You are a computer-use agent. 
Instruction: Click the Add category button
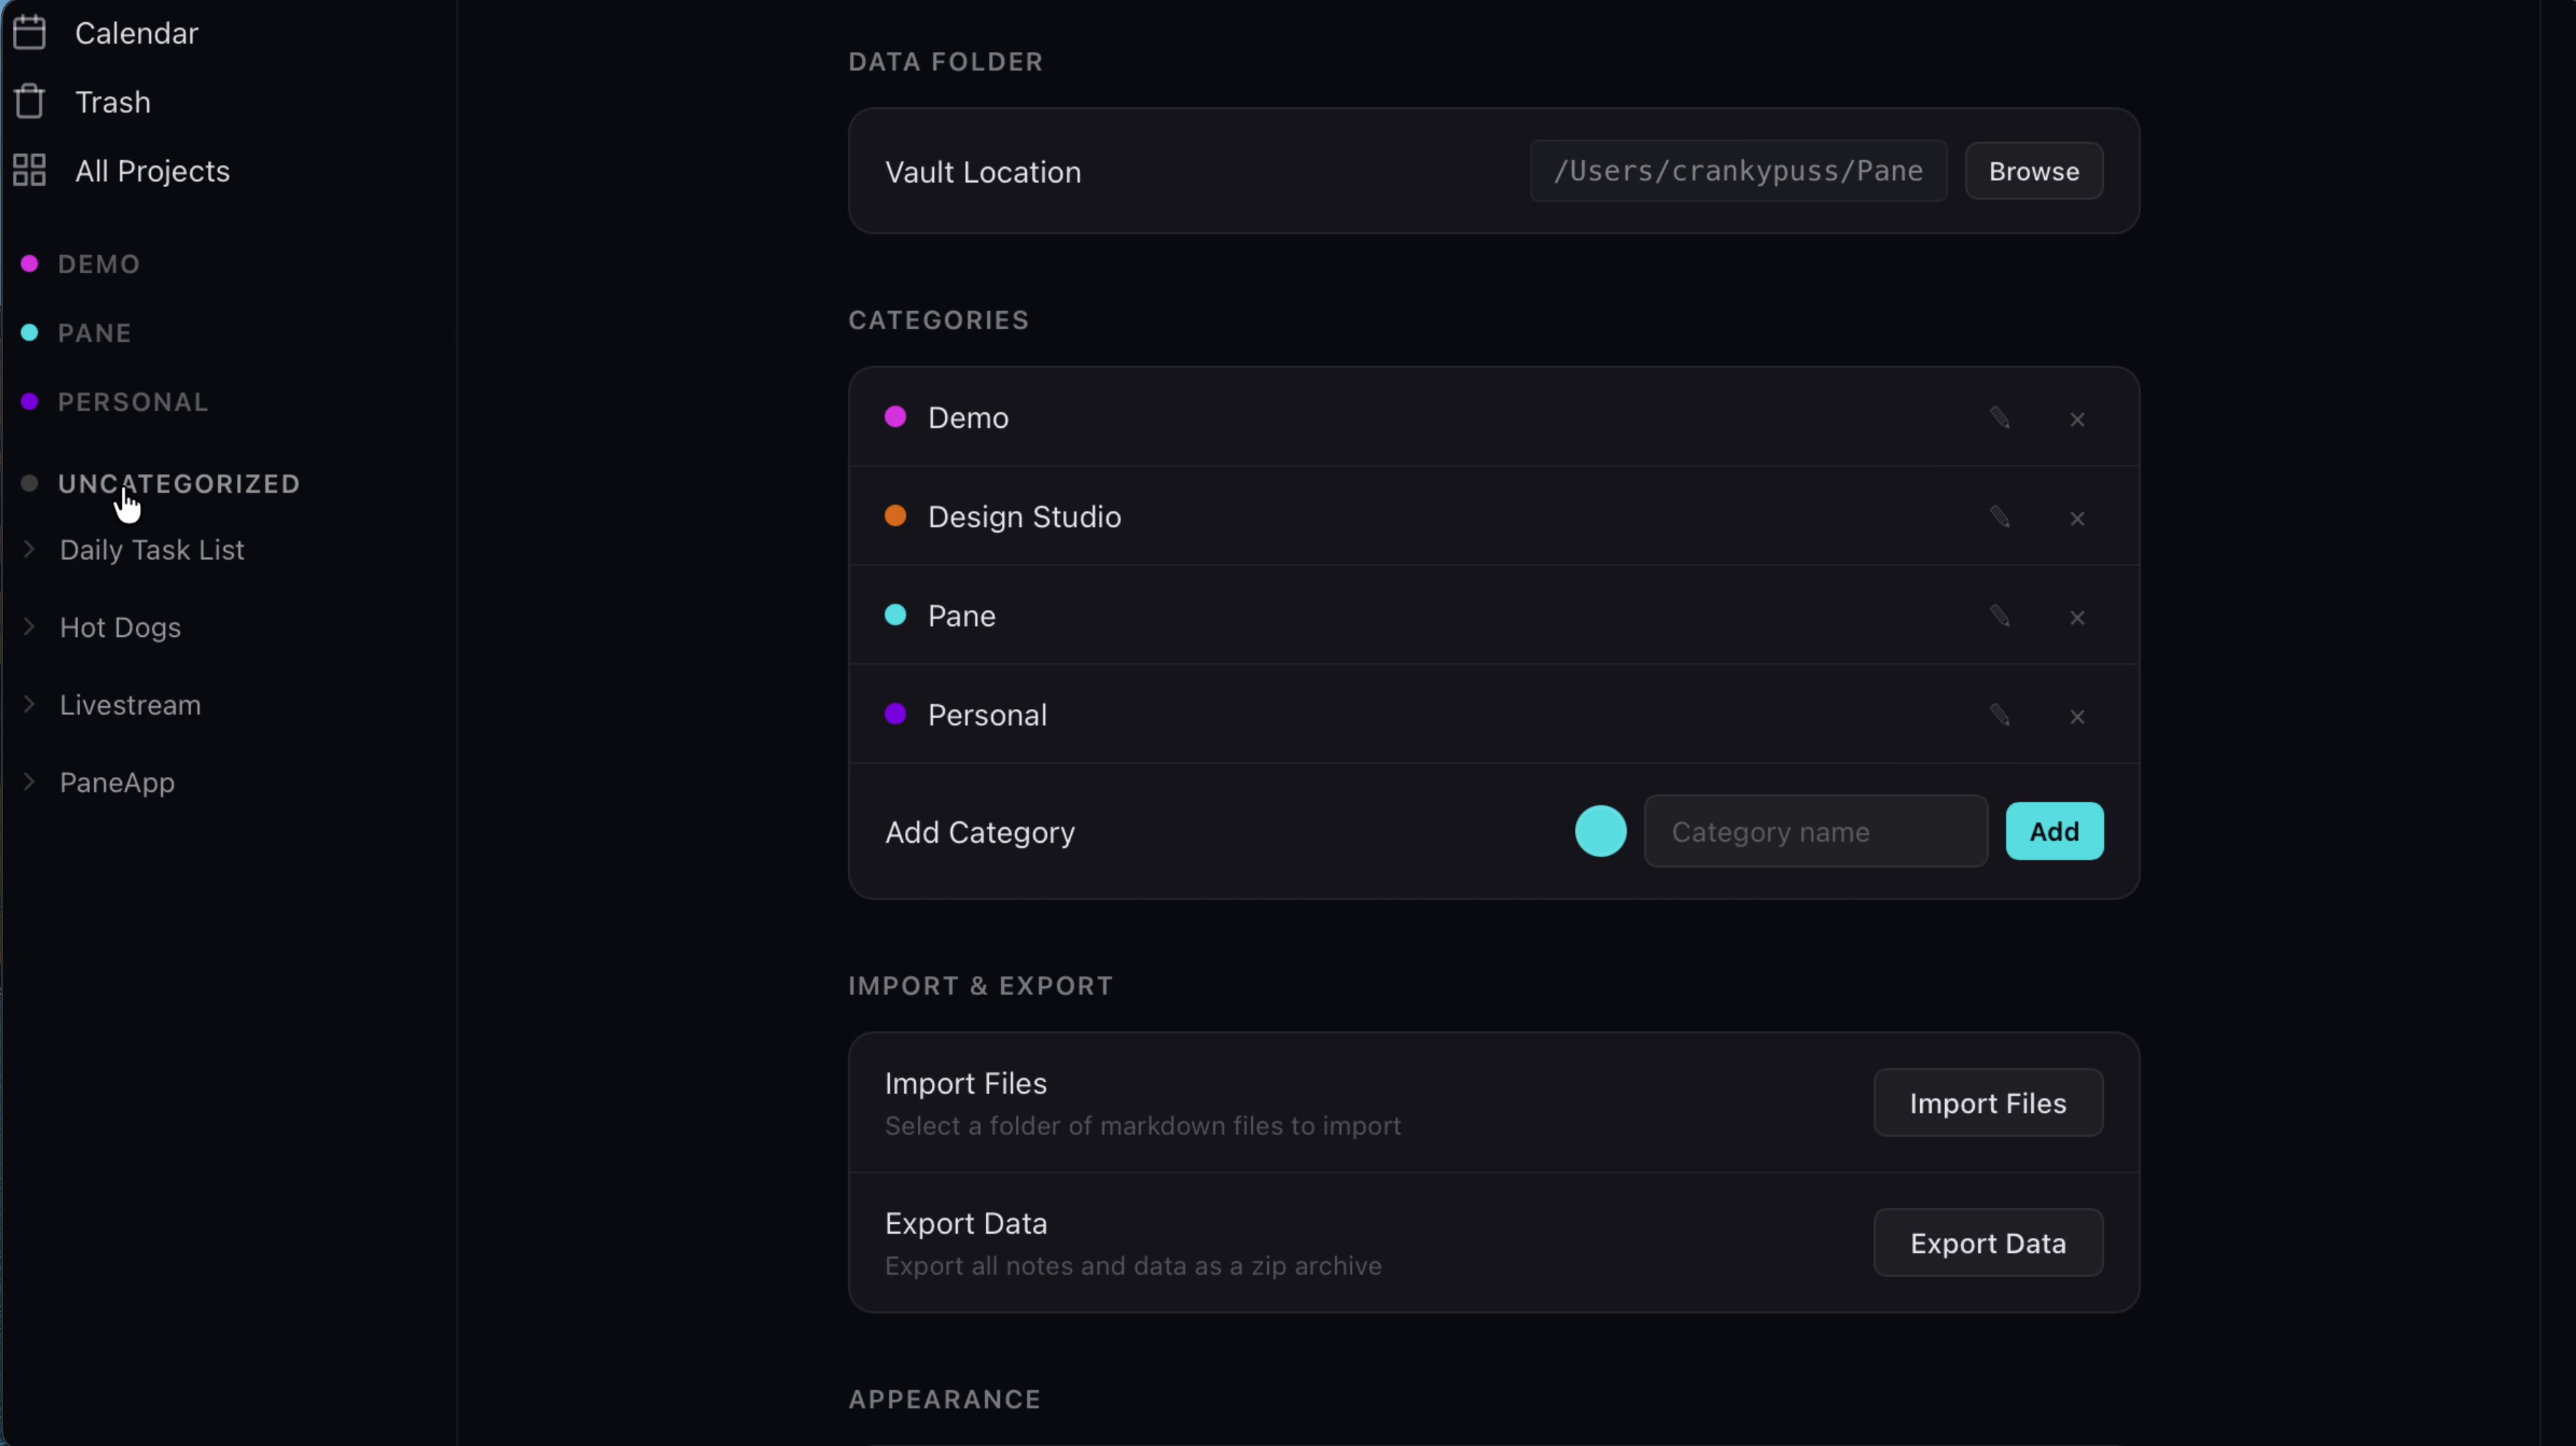coord(2054,831)
